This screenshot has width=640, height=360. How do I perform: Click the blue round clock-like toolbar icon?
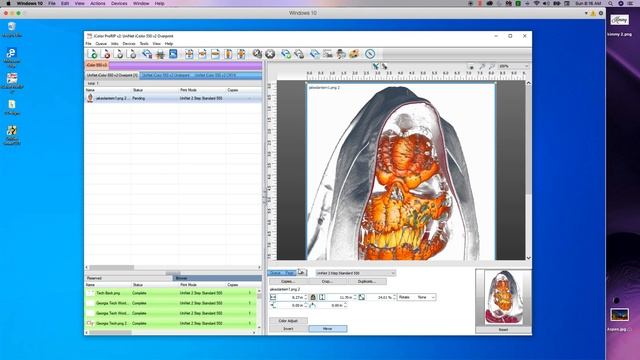click(x=370, y=54)
